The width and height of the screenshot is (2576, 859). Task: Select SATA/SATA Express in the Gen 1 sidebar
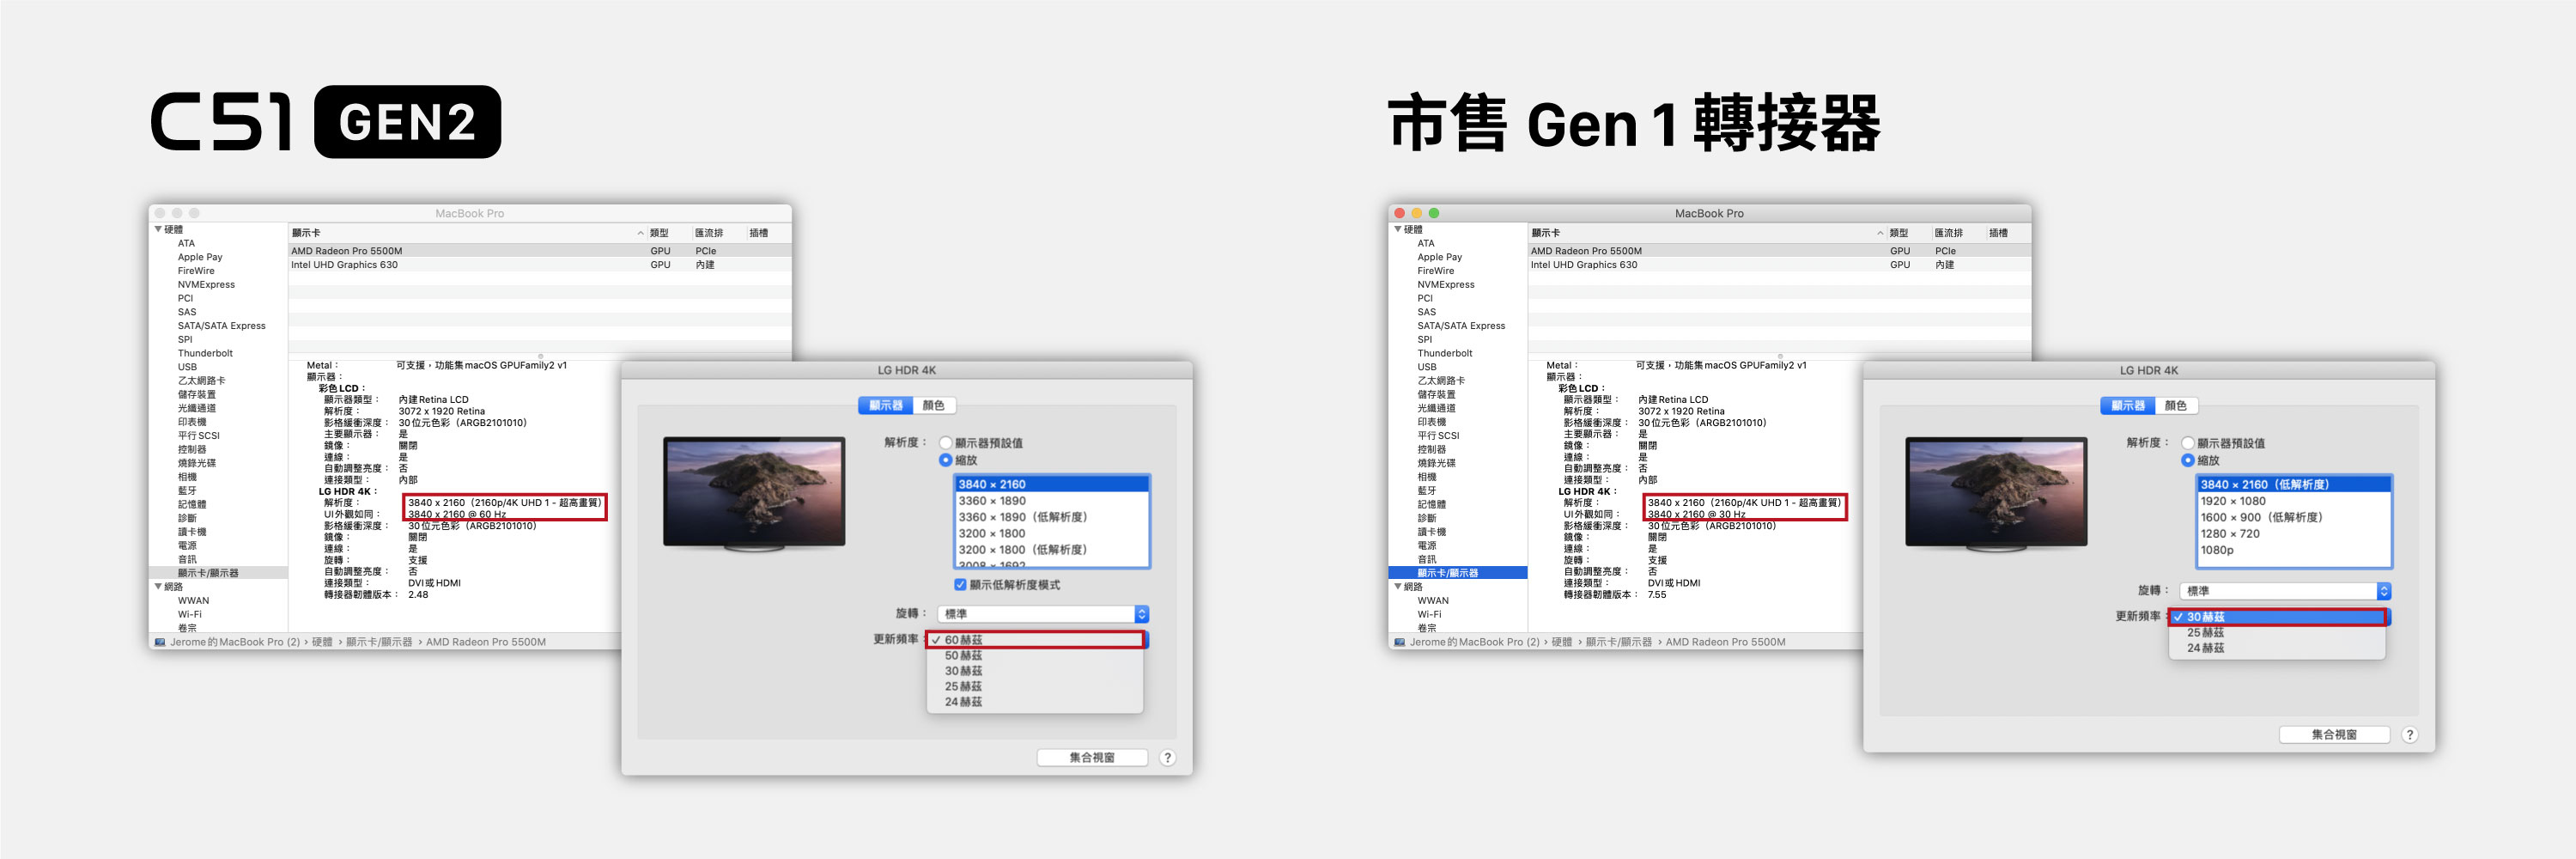coord(1461,326)
